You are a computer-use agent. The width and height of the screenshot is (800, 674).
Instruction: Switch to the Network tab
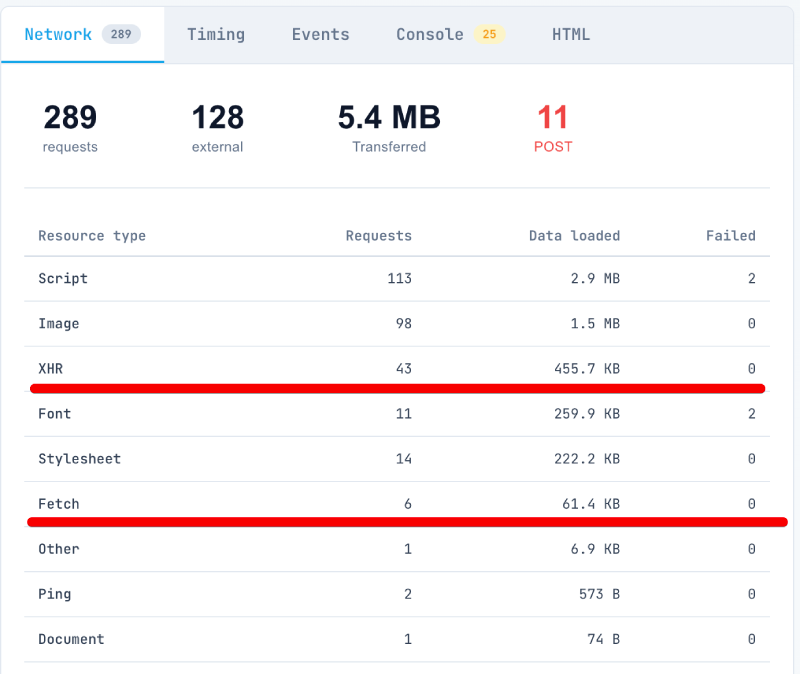tap(82, 34)
